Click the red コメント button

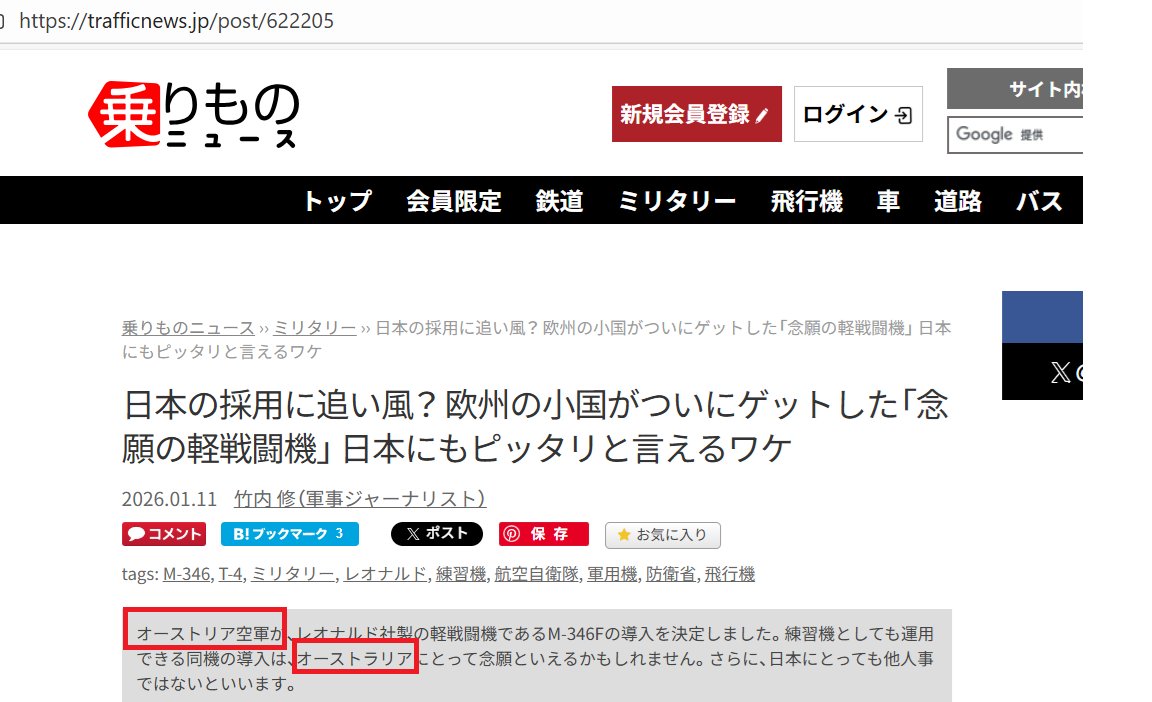164,534
